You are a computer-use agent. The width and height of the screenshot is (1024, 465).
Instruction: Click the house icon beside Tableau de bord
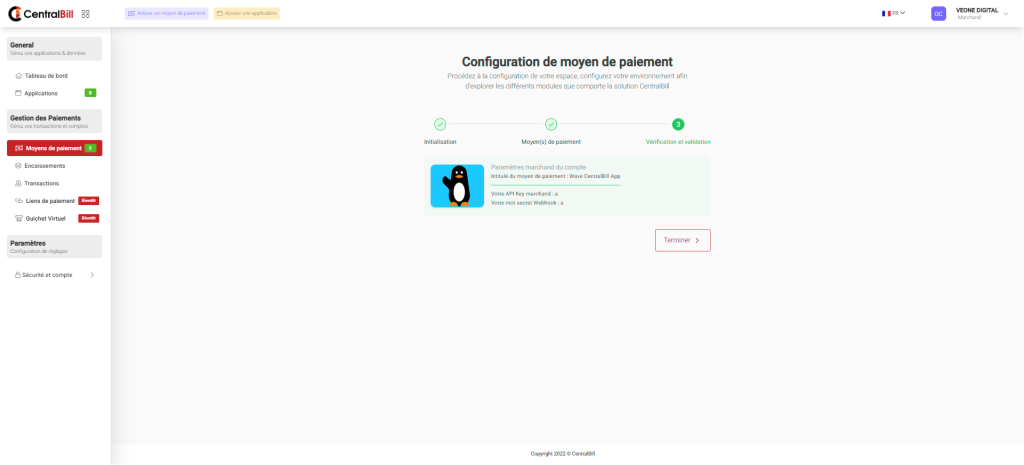[18, 76]
